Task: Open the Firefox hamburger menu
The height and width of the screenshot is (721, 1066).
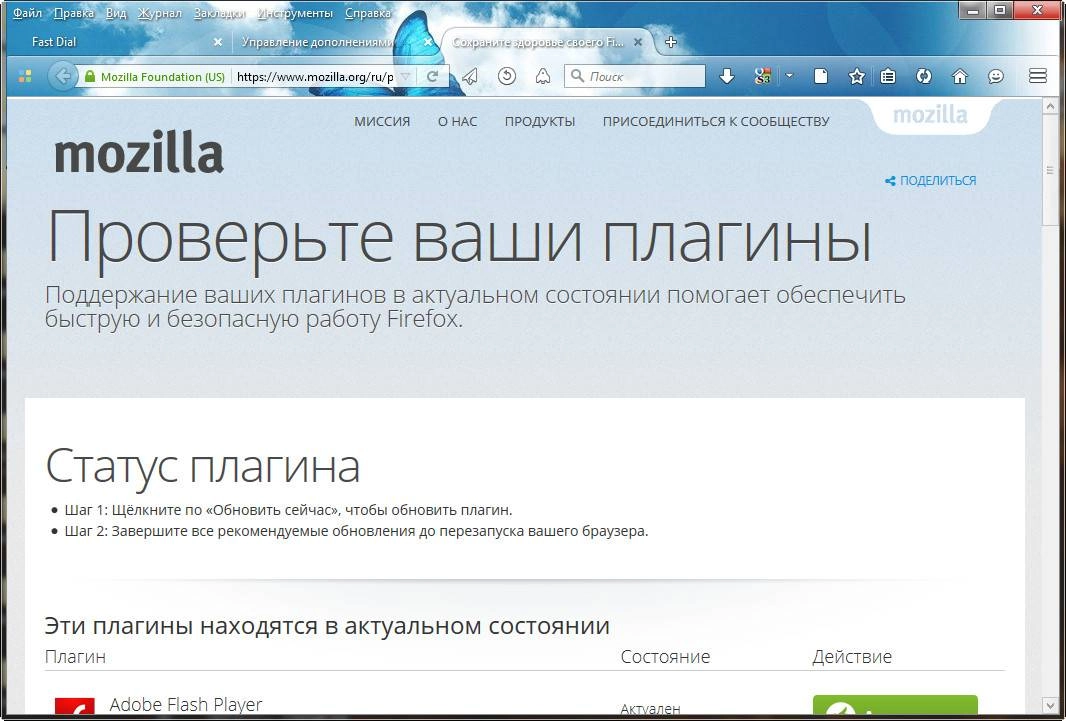Action: point(1037,76)
